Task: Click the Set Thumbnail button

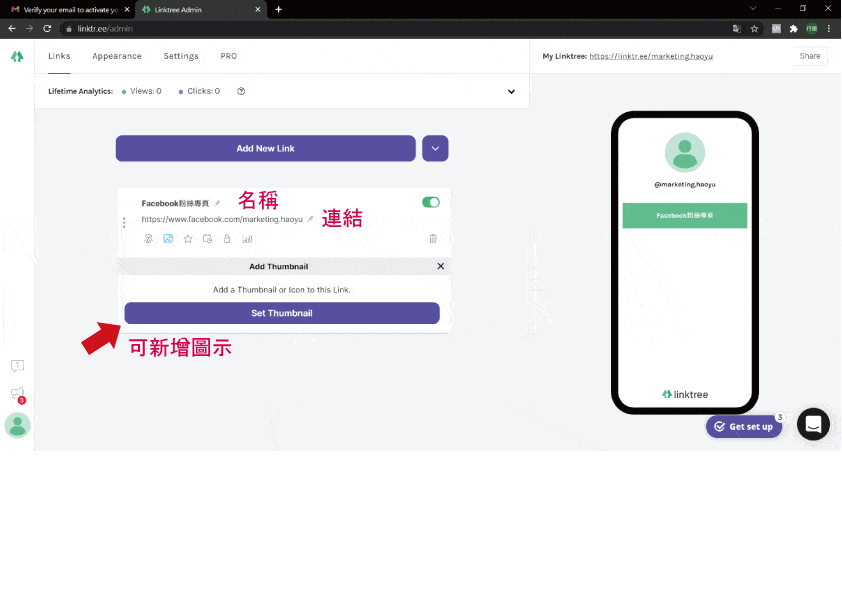Action: [x=282, y=313]
